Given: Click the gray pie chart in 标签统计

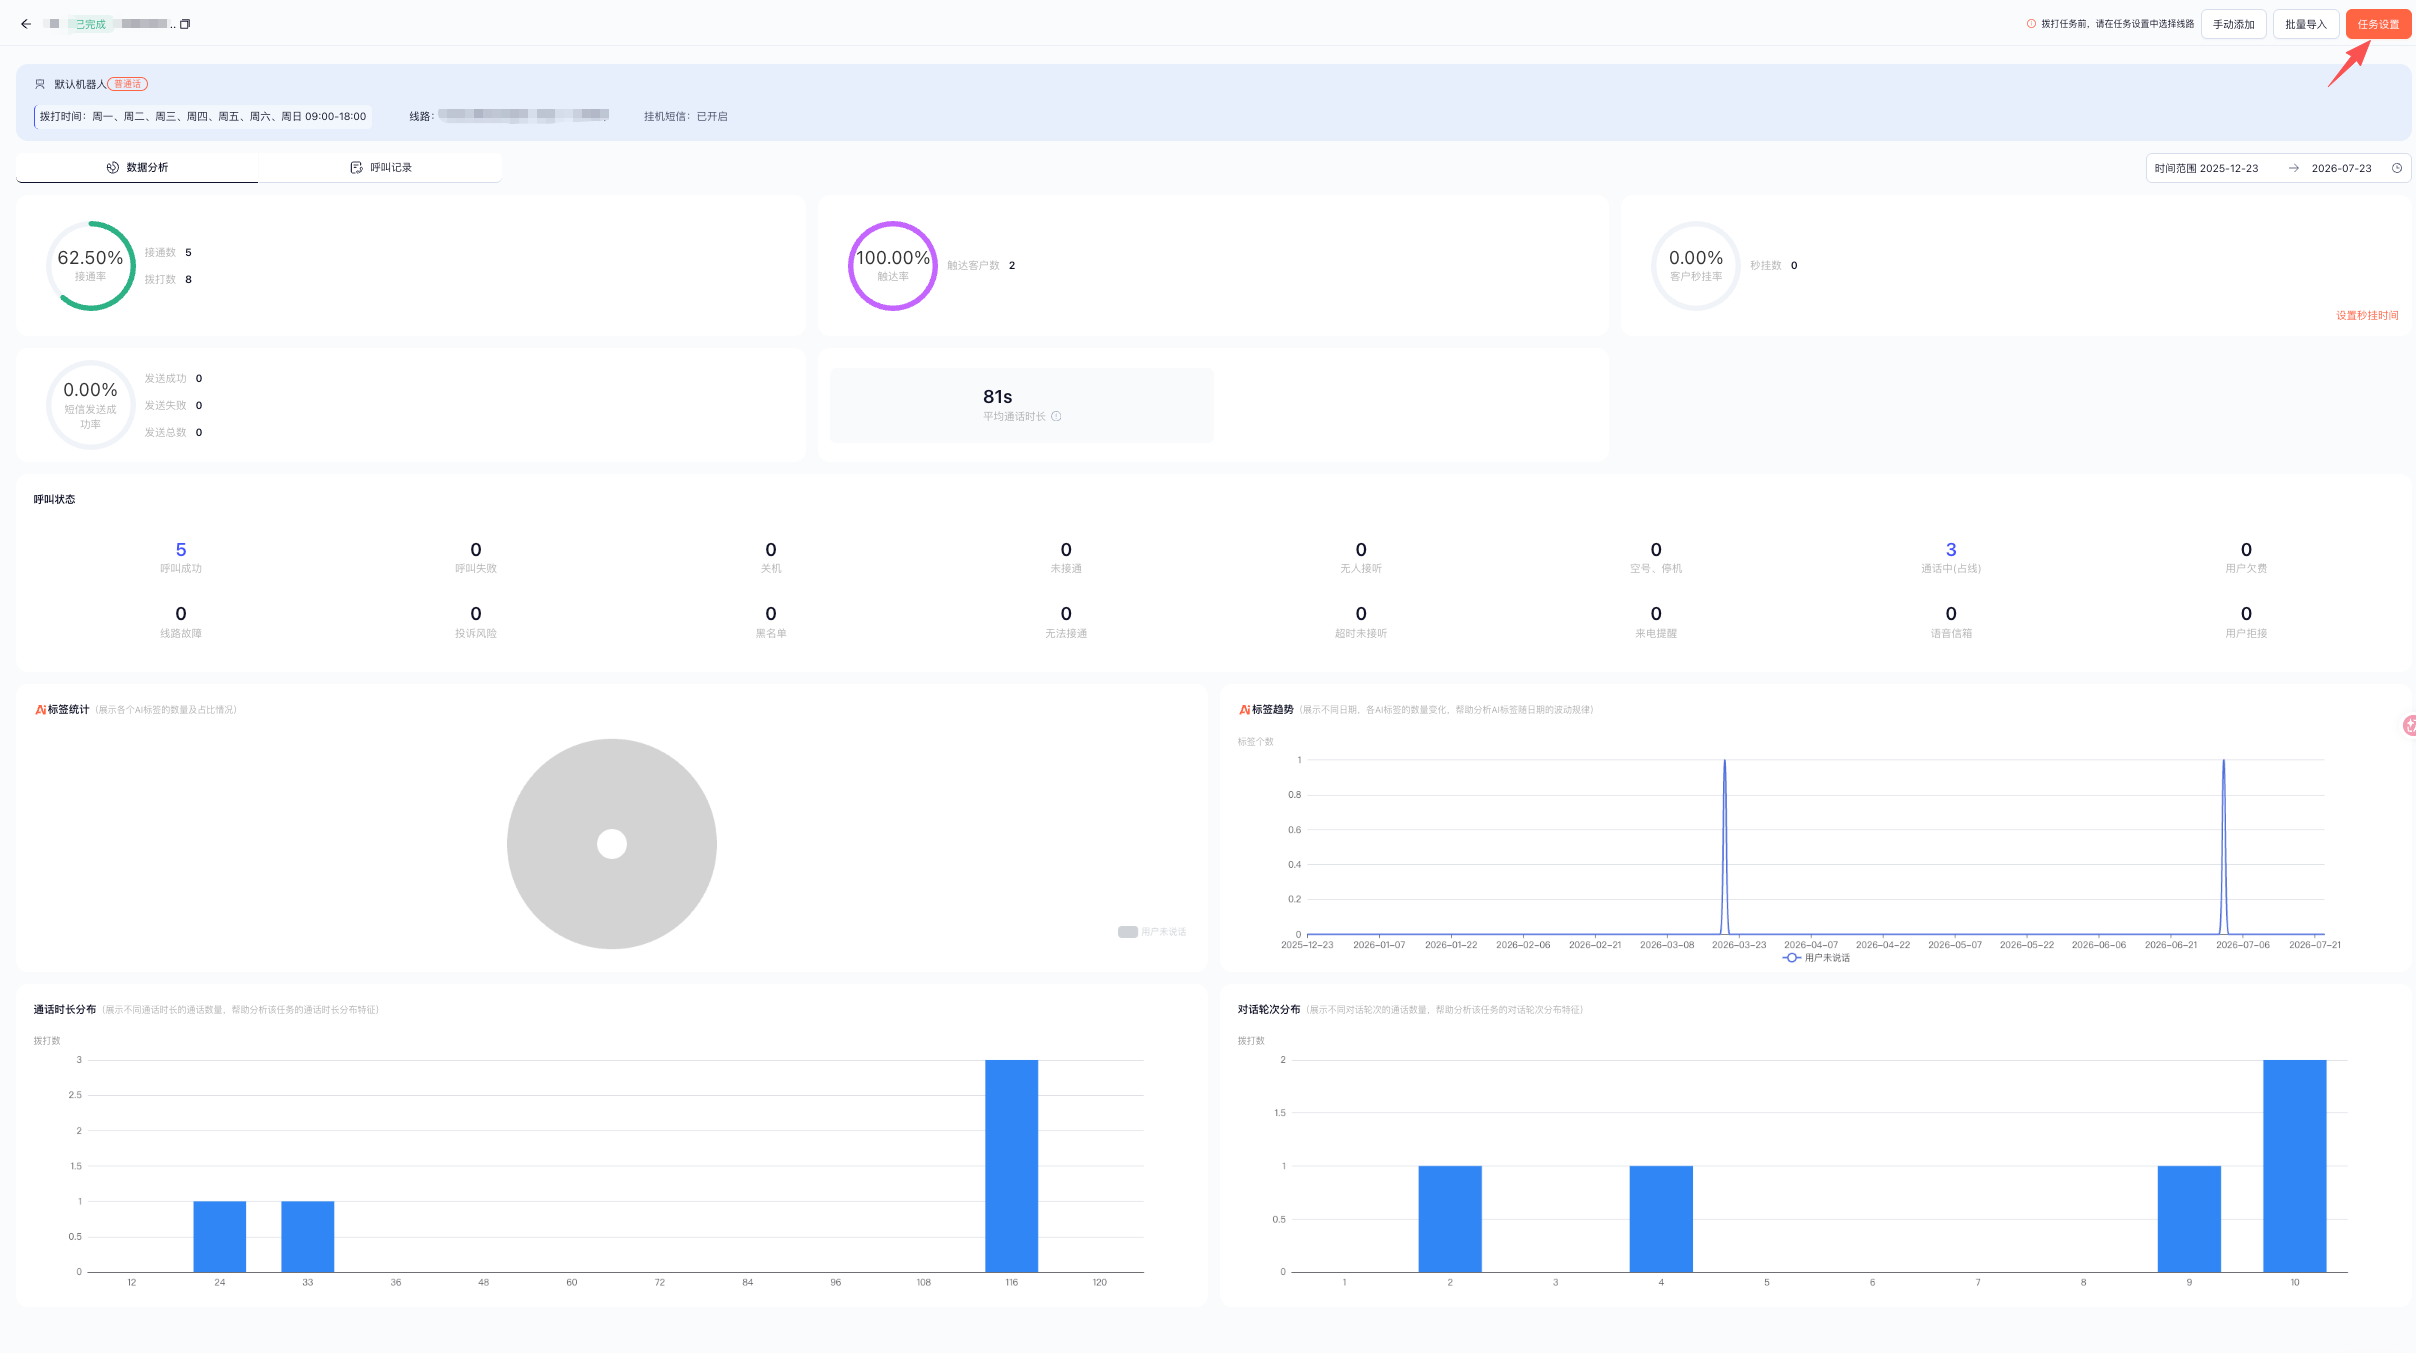Looking at the screenshot, I should pos(612,844).
